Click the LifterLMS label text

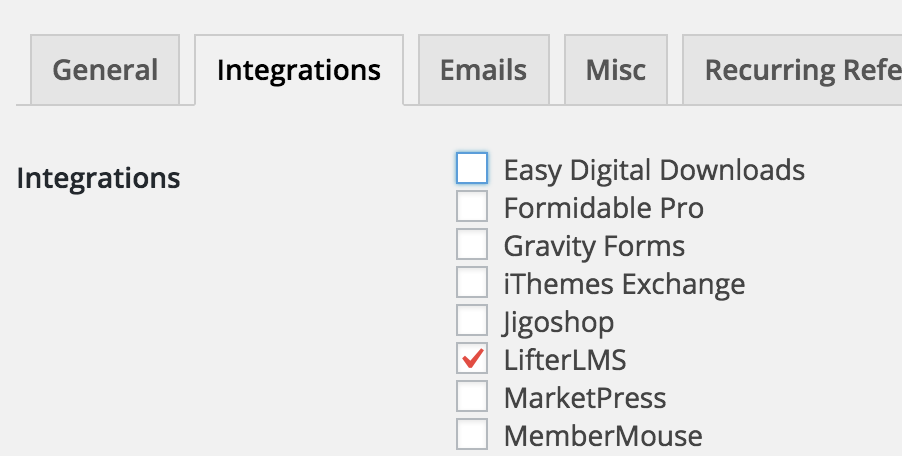point(565,360)
